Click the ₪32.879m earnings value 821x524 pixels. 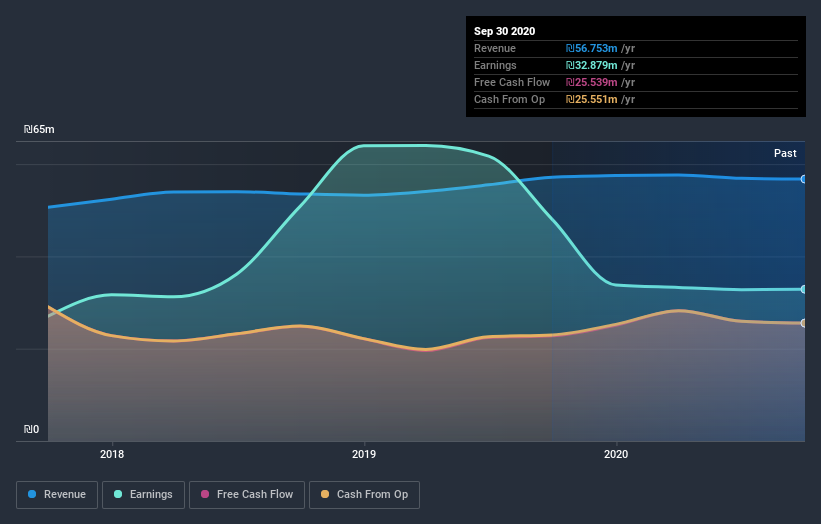pos(591,65)
